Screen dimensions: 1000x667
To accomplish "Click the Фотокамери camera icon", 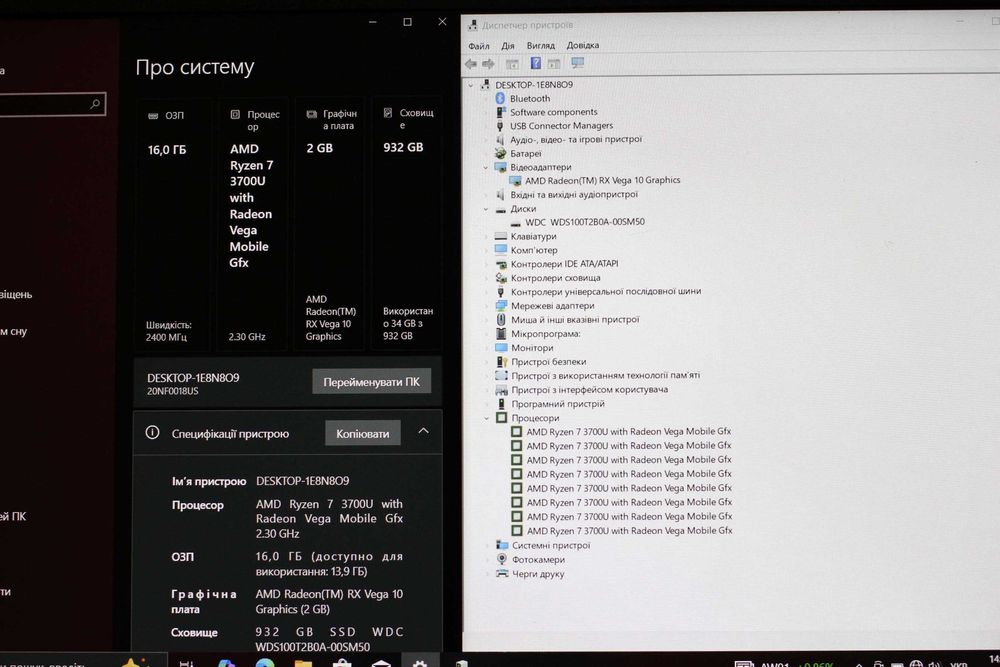I will click(x=503, y=559).
